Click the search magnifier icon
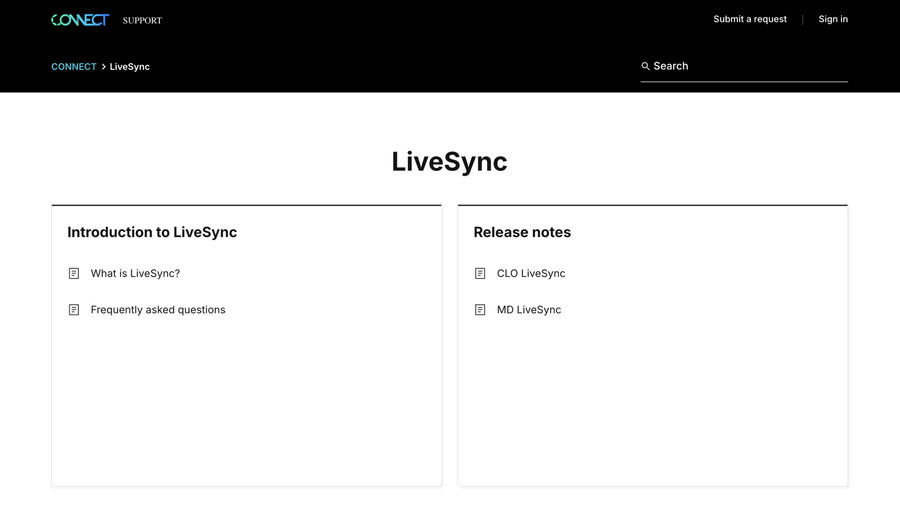Viewport: 900px width, 506px height. pyautogui.click(x=646, y=67)
